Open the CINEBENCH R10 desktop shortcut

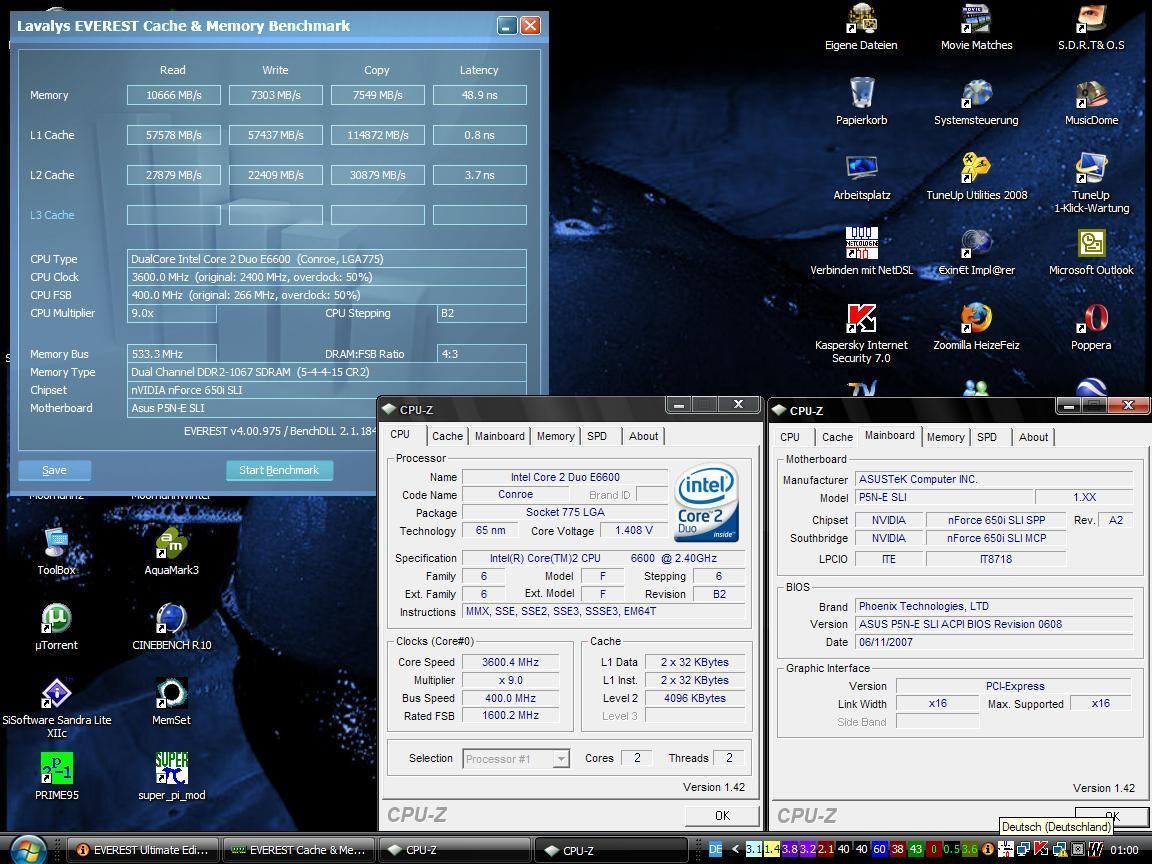click(172, 620)
